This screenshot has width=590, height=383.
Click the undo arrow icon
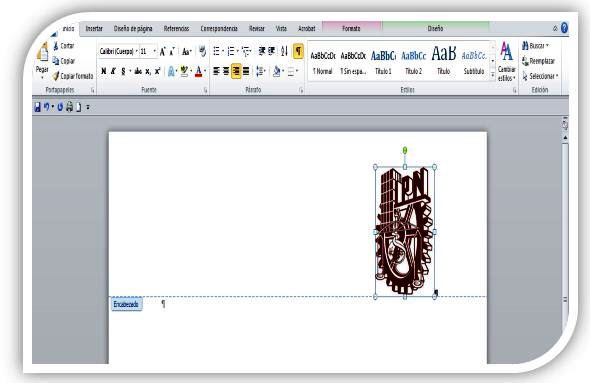[x=47, y=107]
